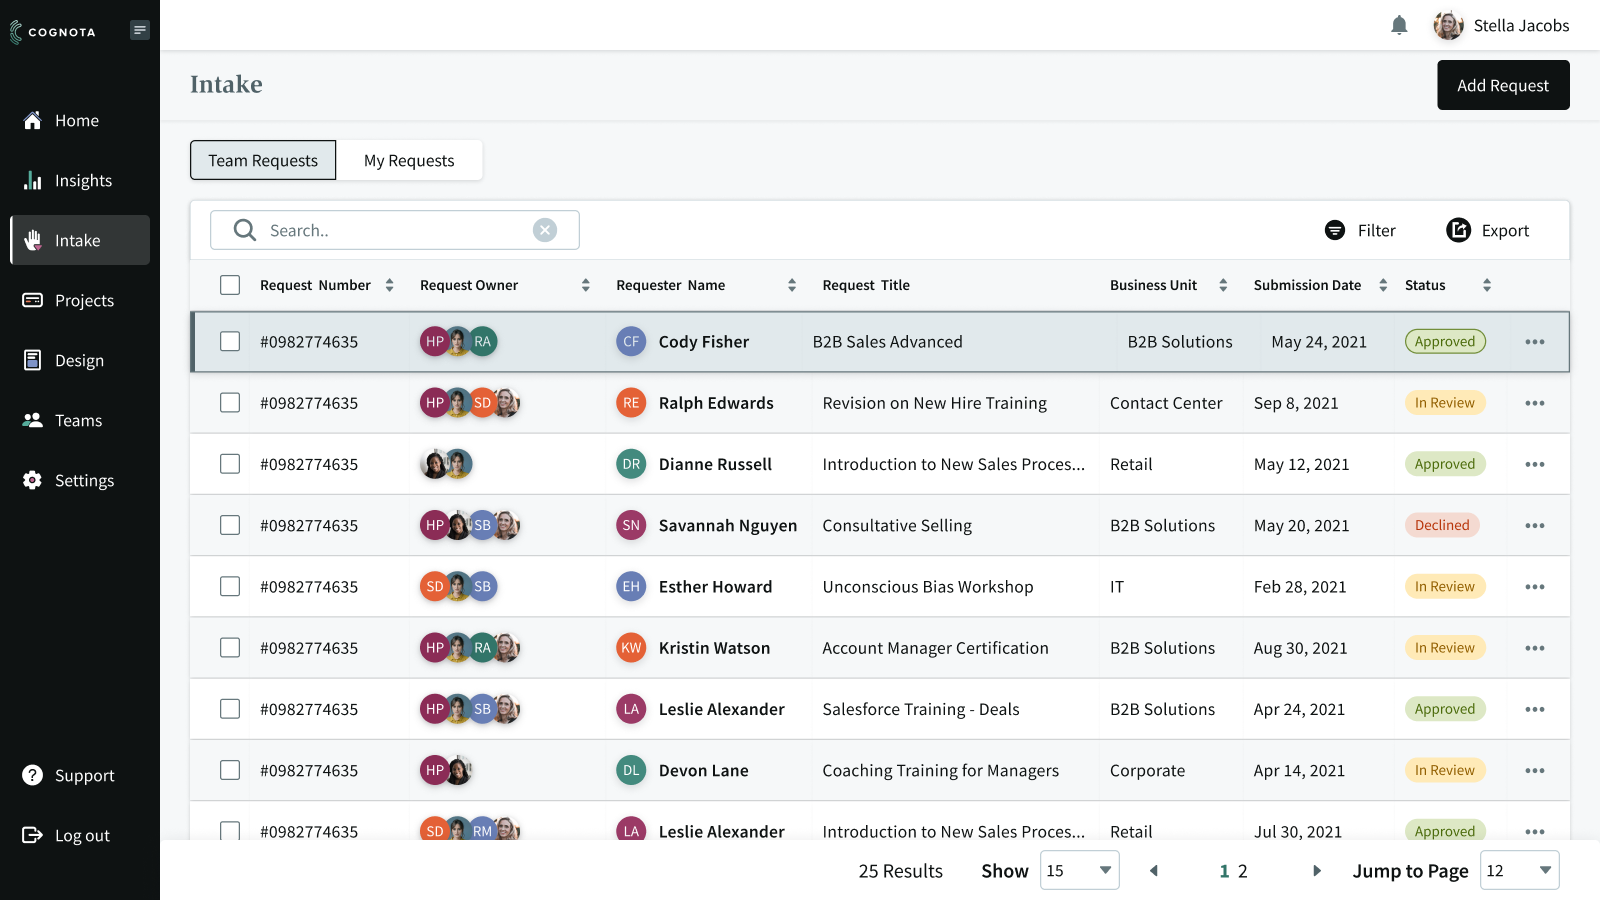
Task: Select the checkbox for Cody Fisher's request
Action: click(229, 341)
